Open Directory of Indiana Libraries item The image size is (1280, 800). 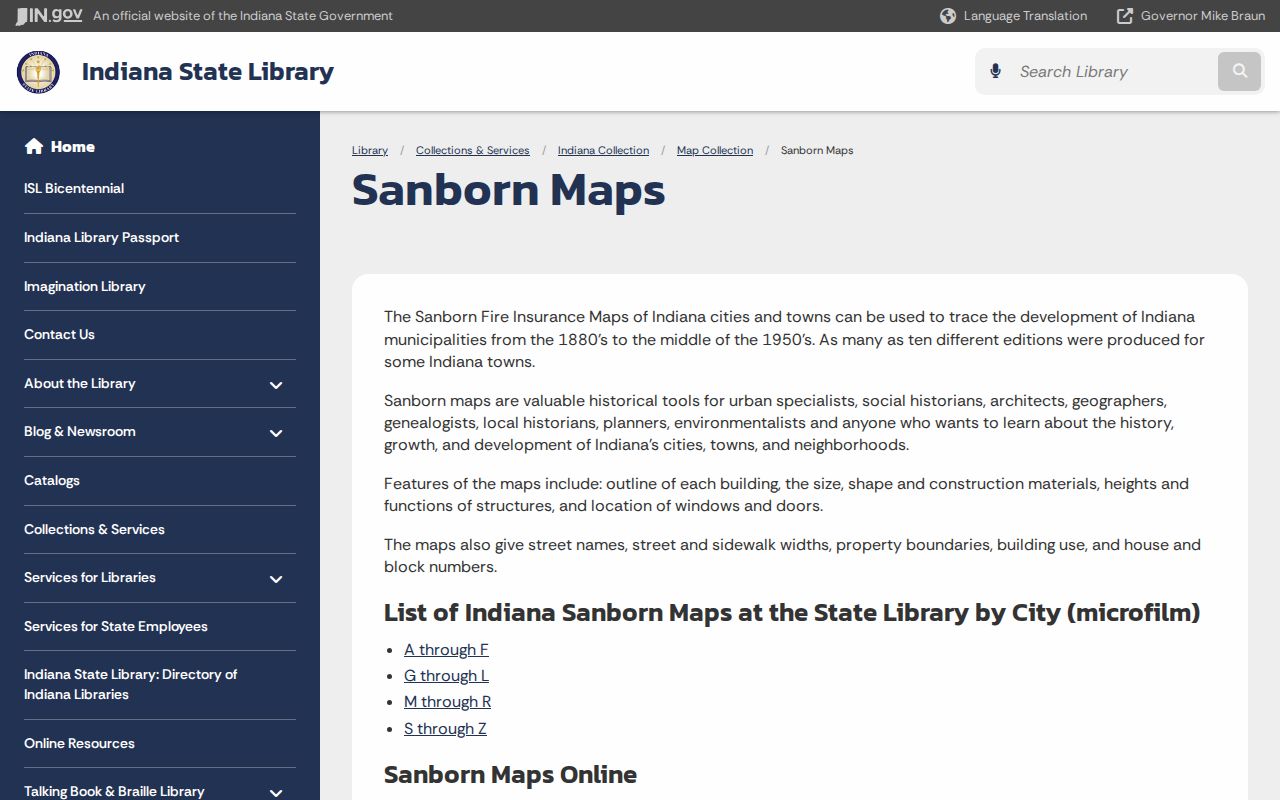(x=131, y=684)
